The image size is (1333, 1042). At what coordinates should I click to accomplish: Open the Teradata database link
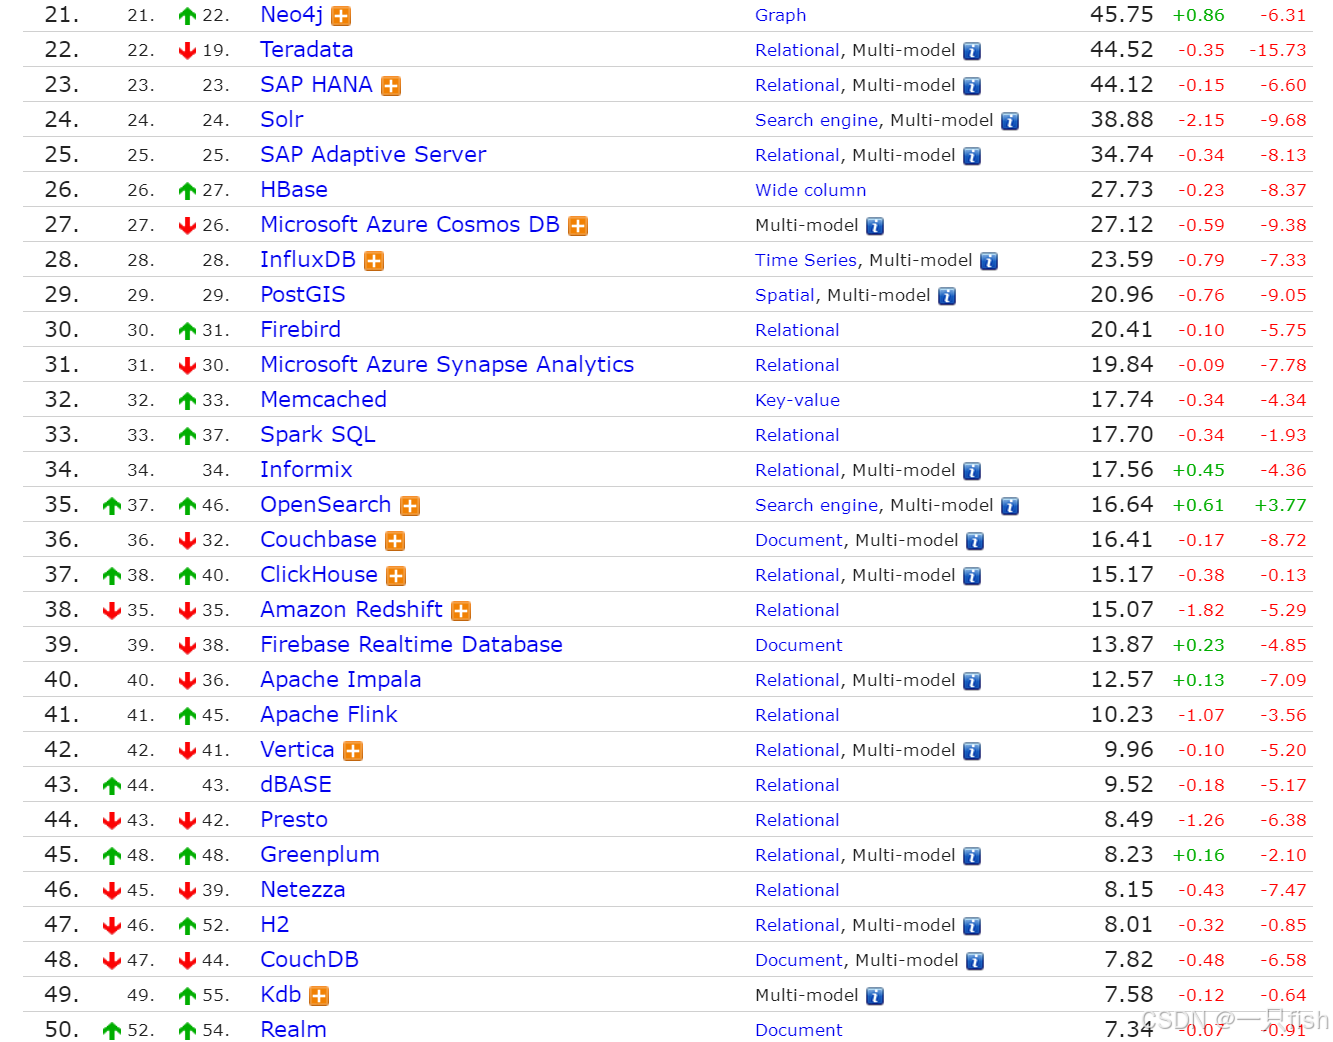306,50
